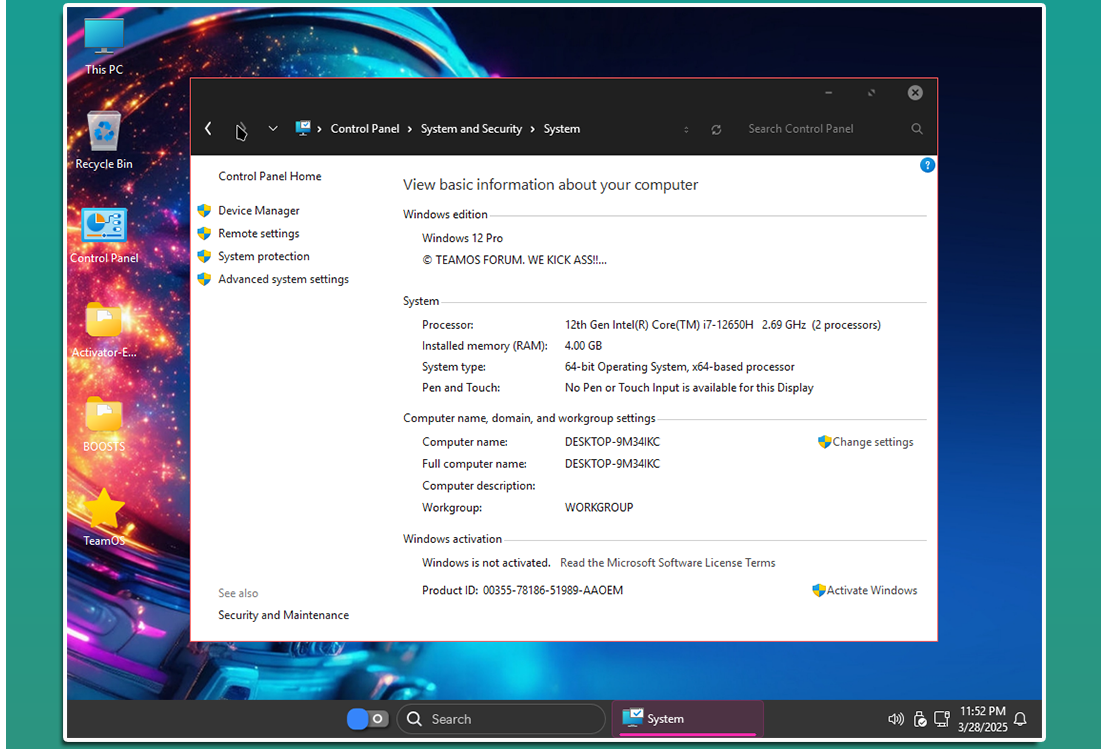Click the refresh icon beside the address bar
The height and width of the screenshot is (749, 1109).
716,130
